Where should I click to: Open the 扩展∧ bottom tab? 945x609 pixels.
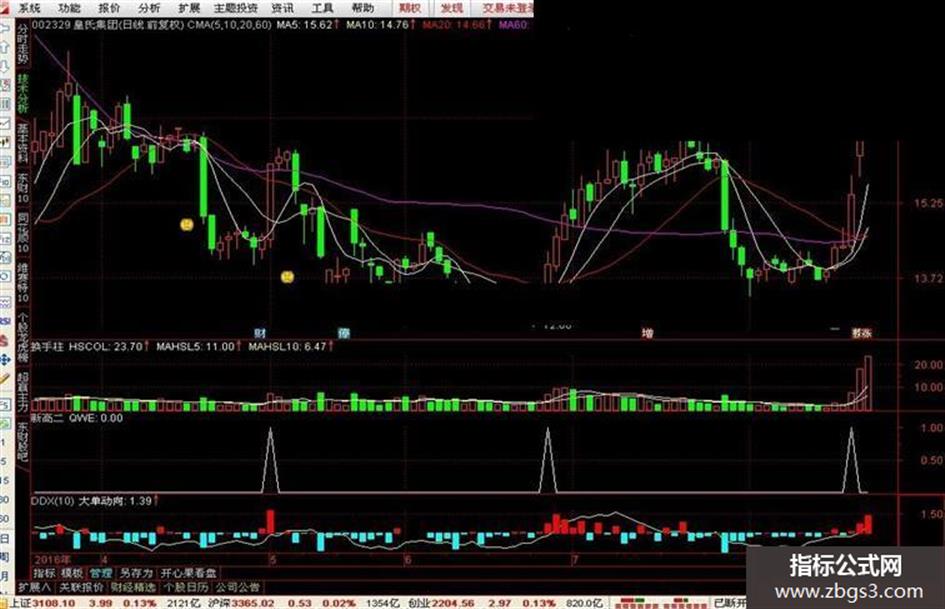(x=36, y=587)
